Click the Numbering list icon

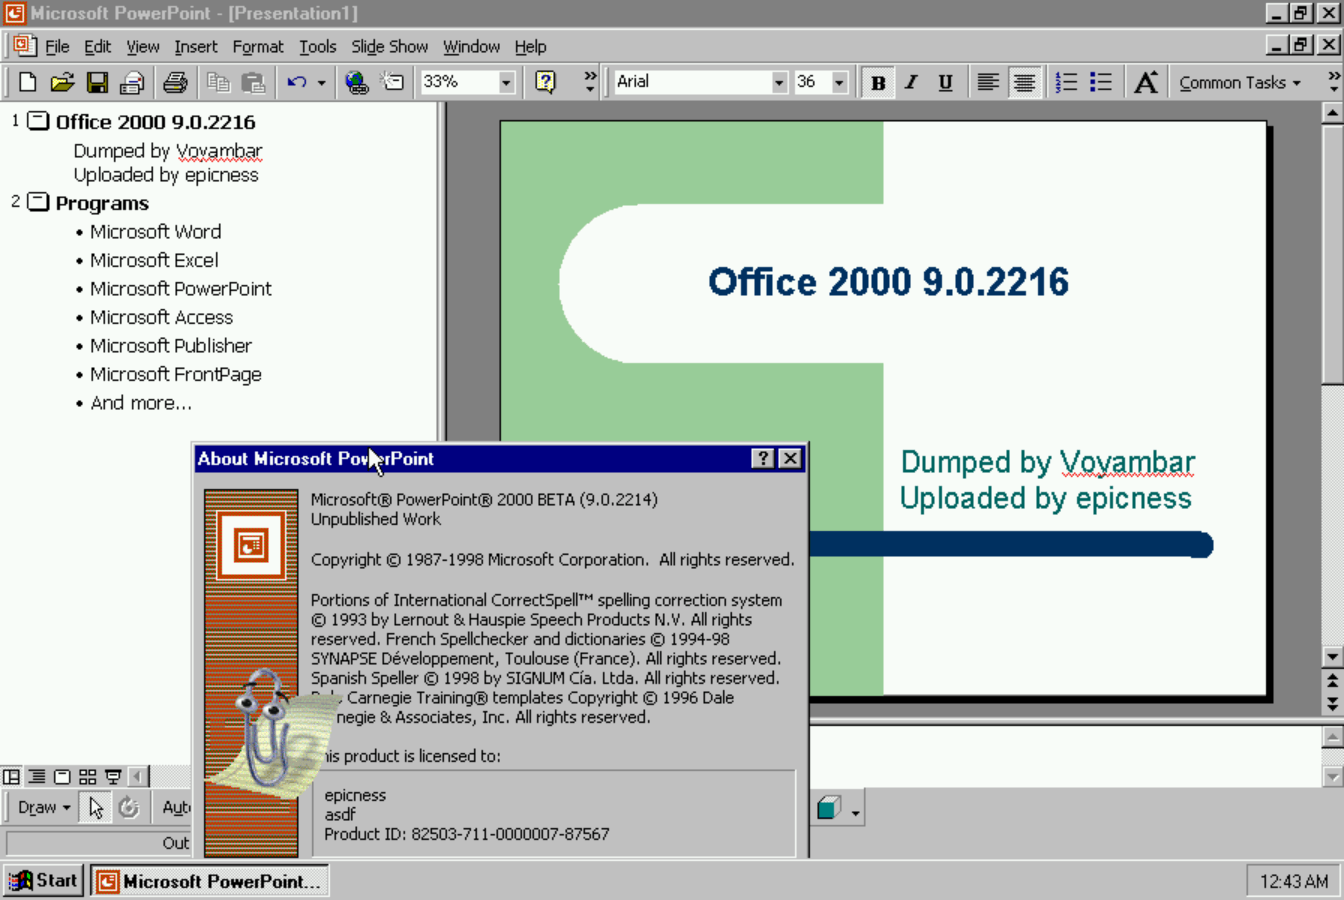tap(1066, 82)
